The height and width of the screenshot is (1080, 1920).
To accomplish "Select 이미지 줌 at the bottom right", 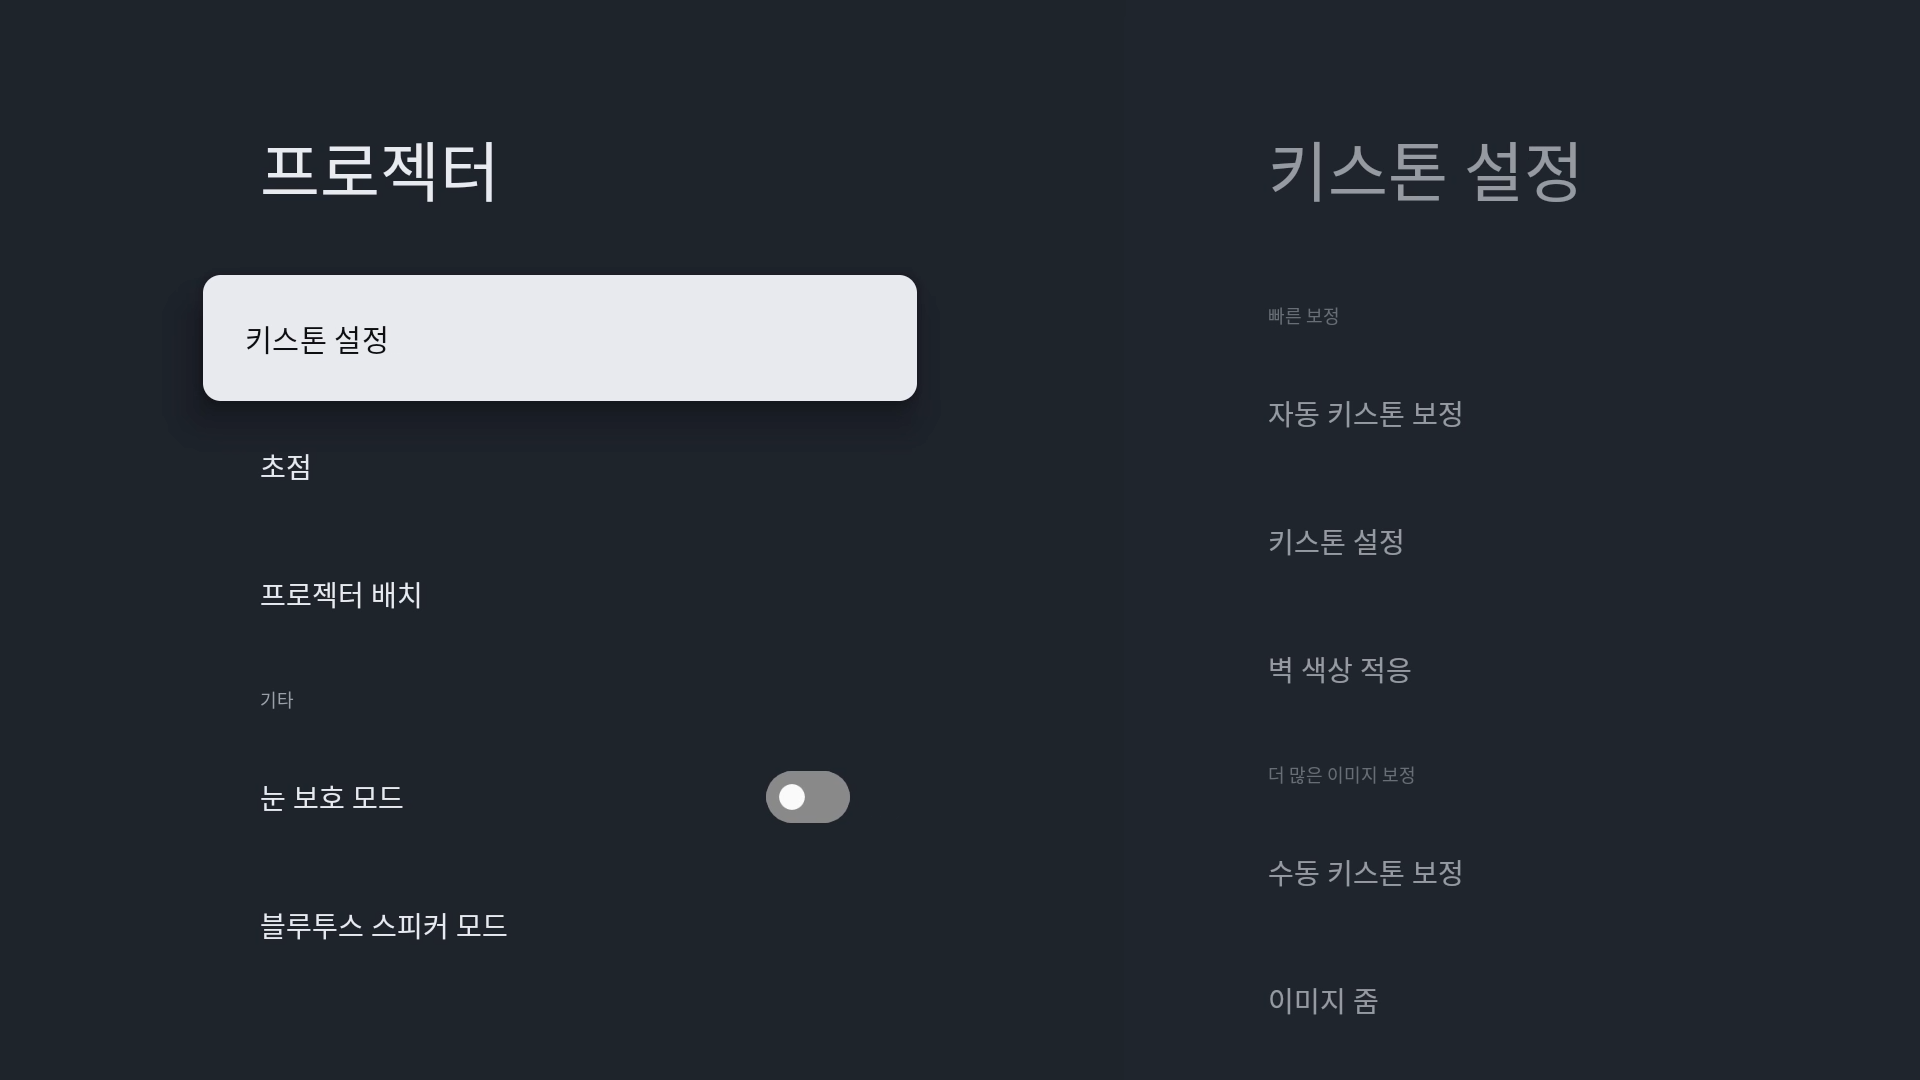I will (x=1323, y=1000).
